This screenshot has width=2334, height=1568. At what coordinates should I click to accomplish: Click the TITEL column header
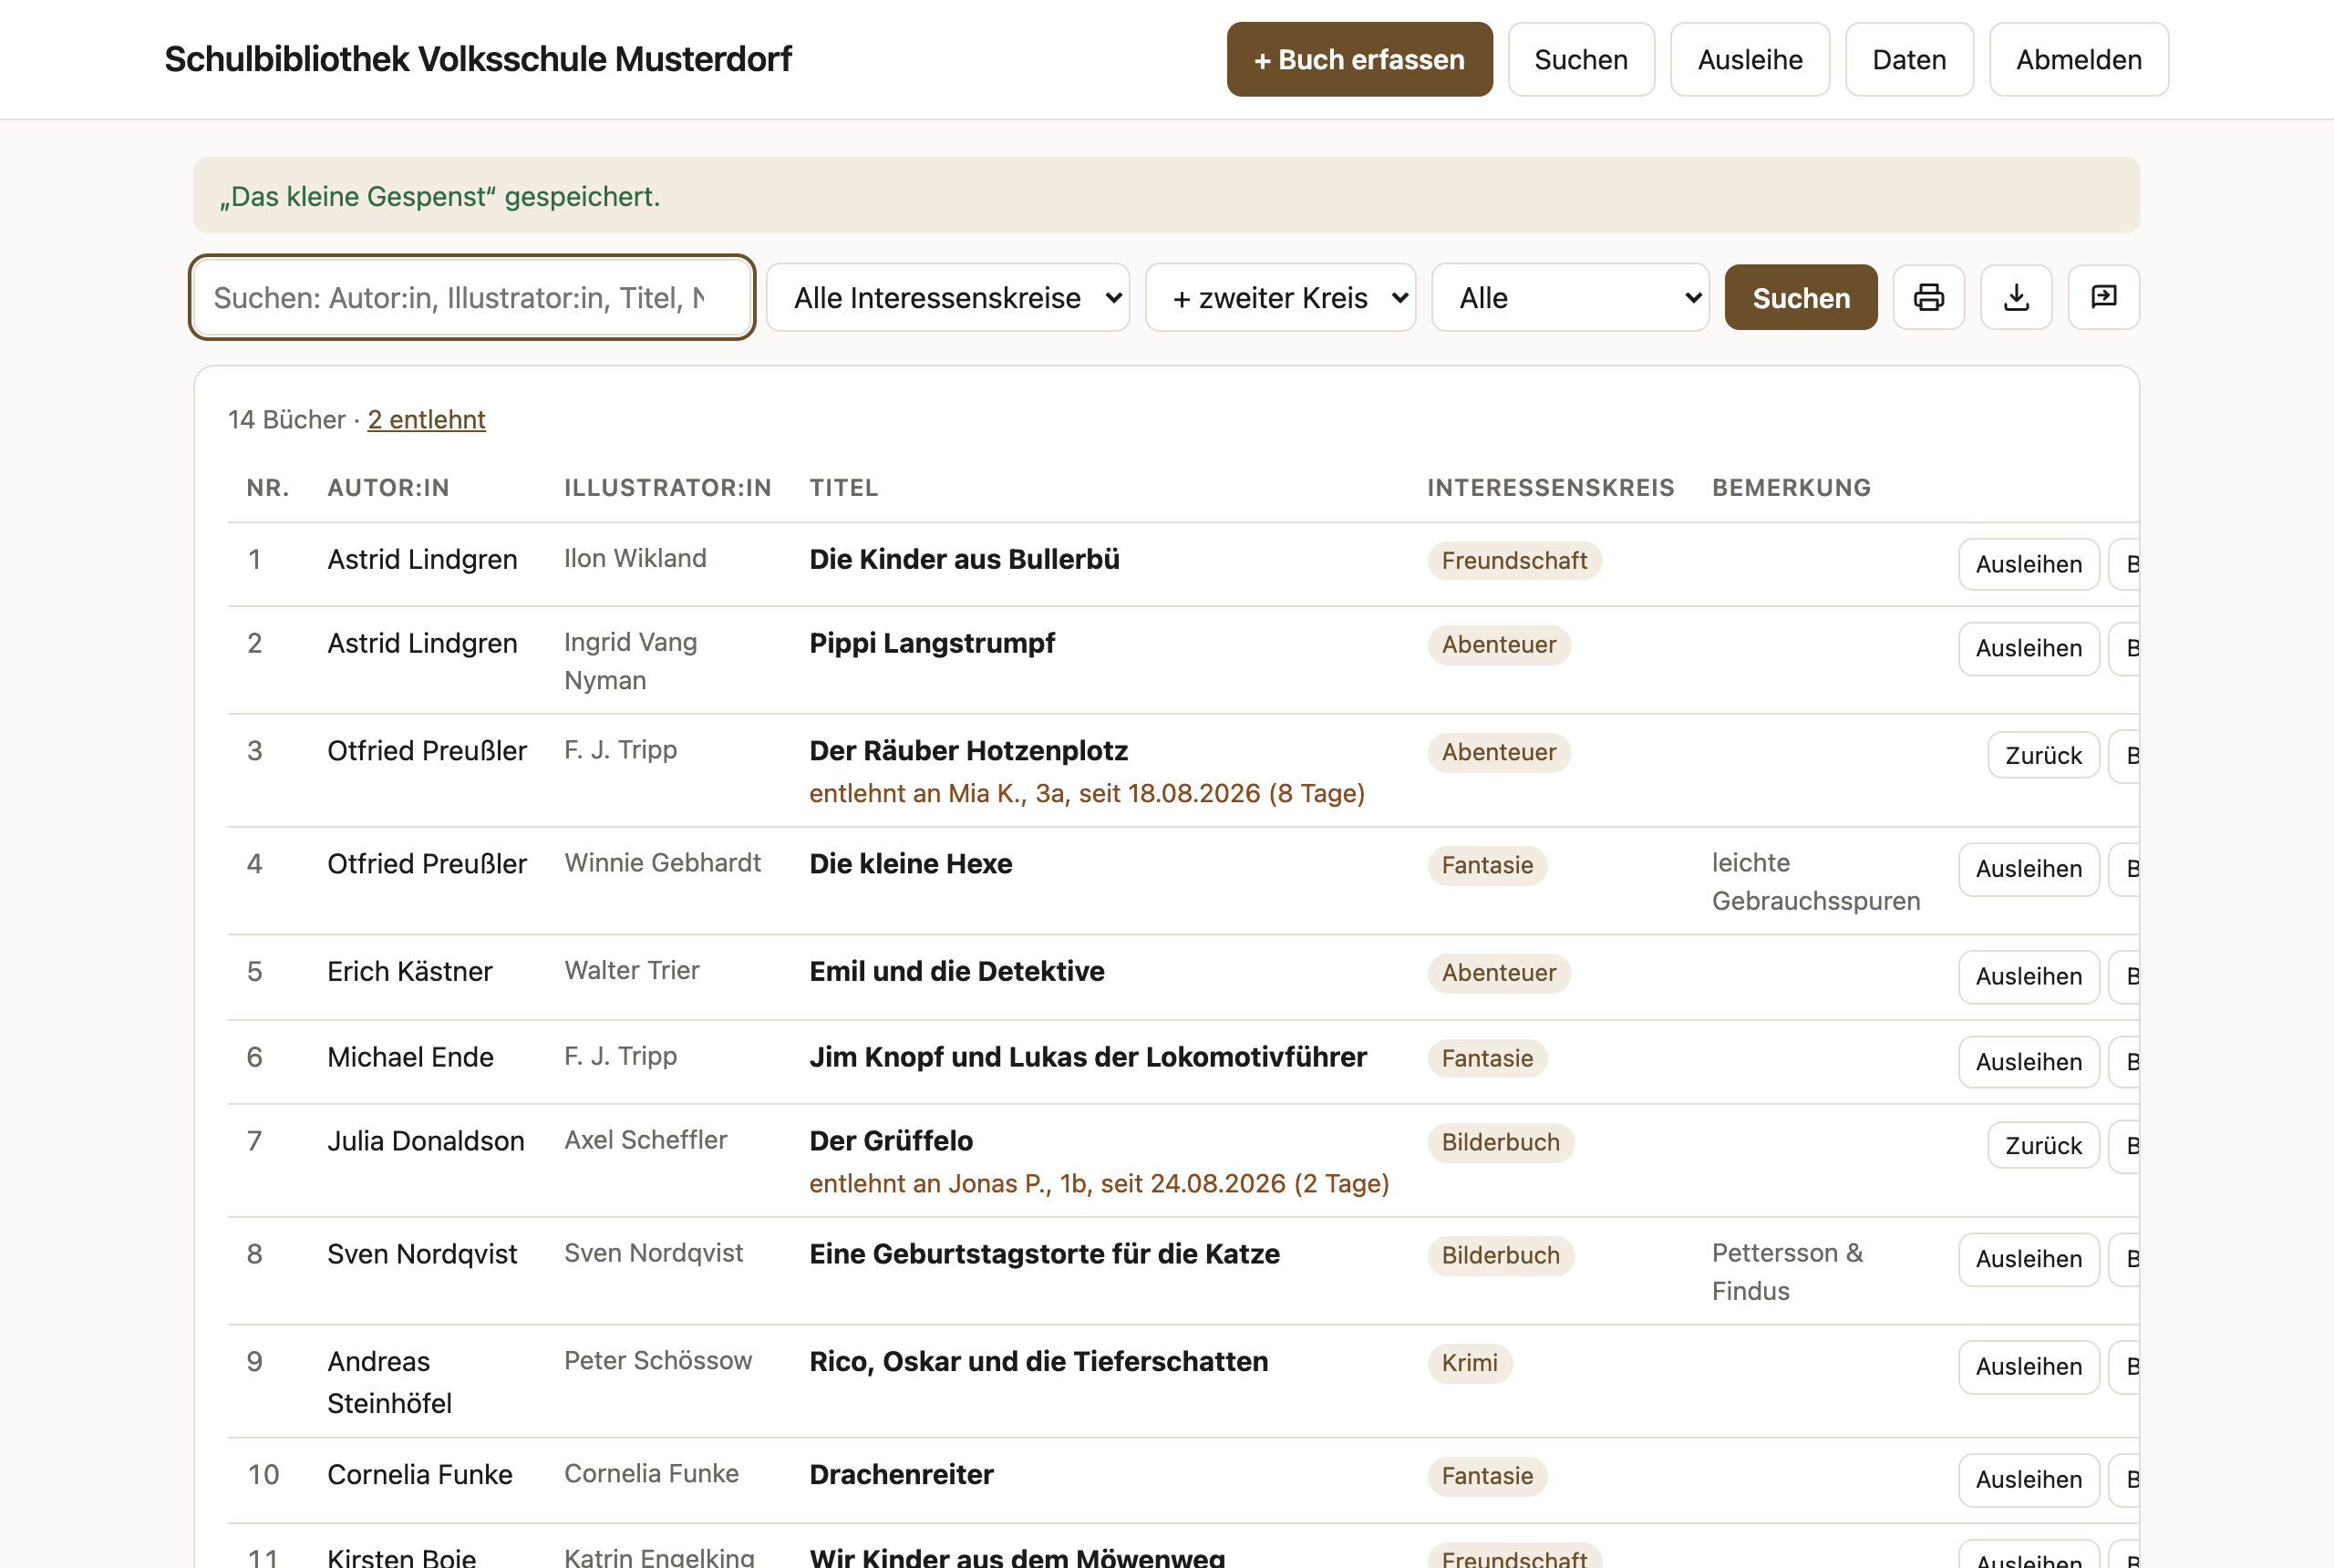click(x=843, y=487)
